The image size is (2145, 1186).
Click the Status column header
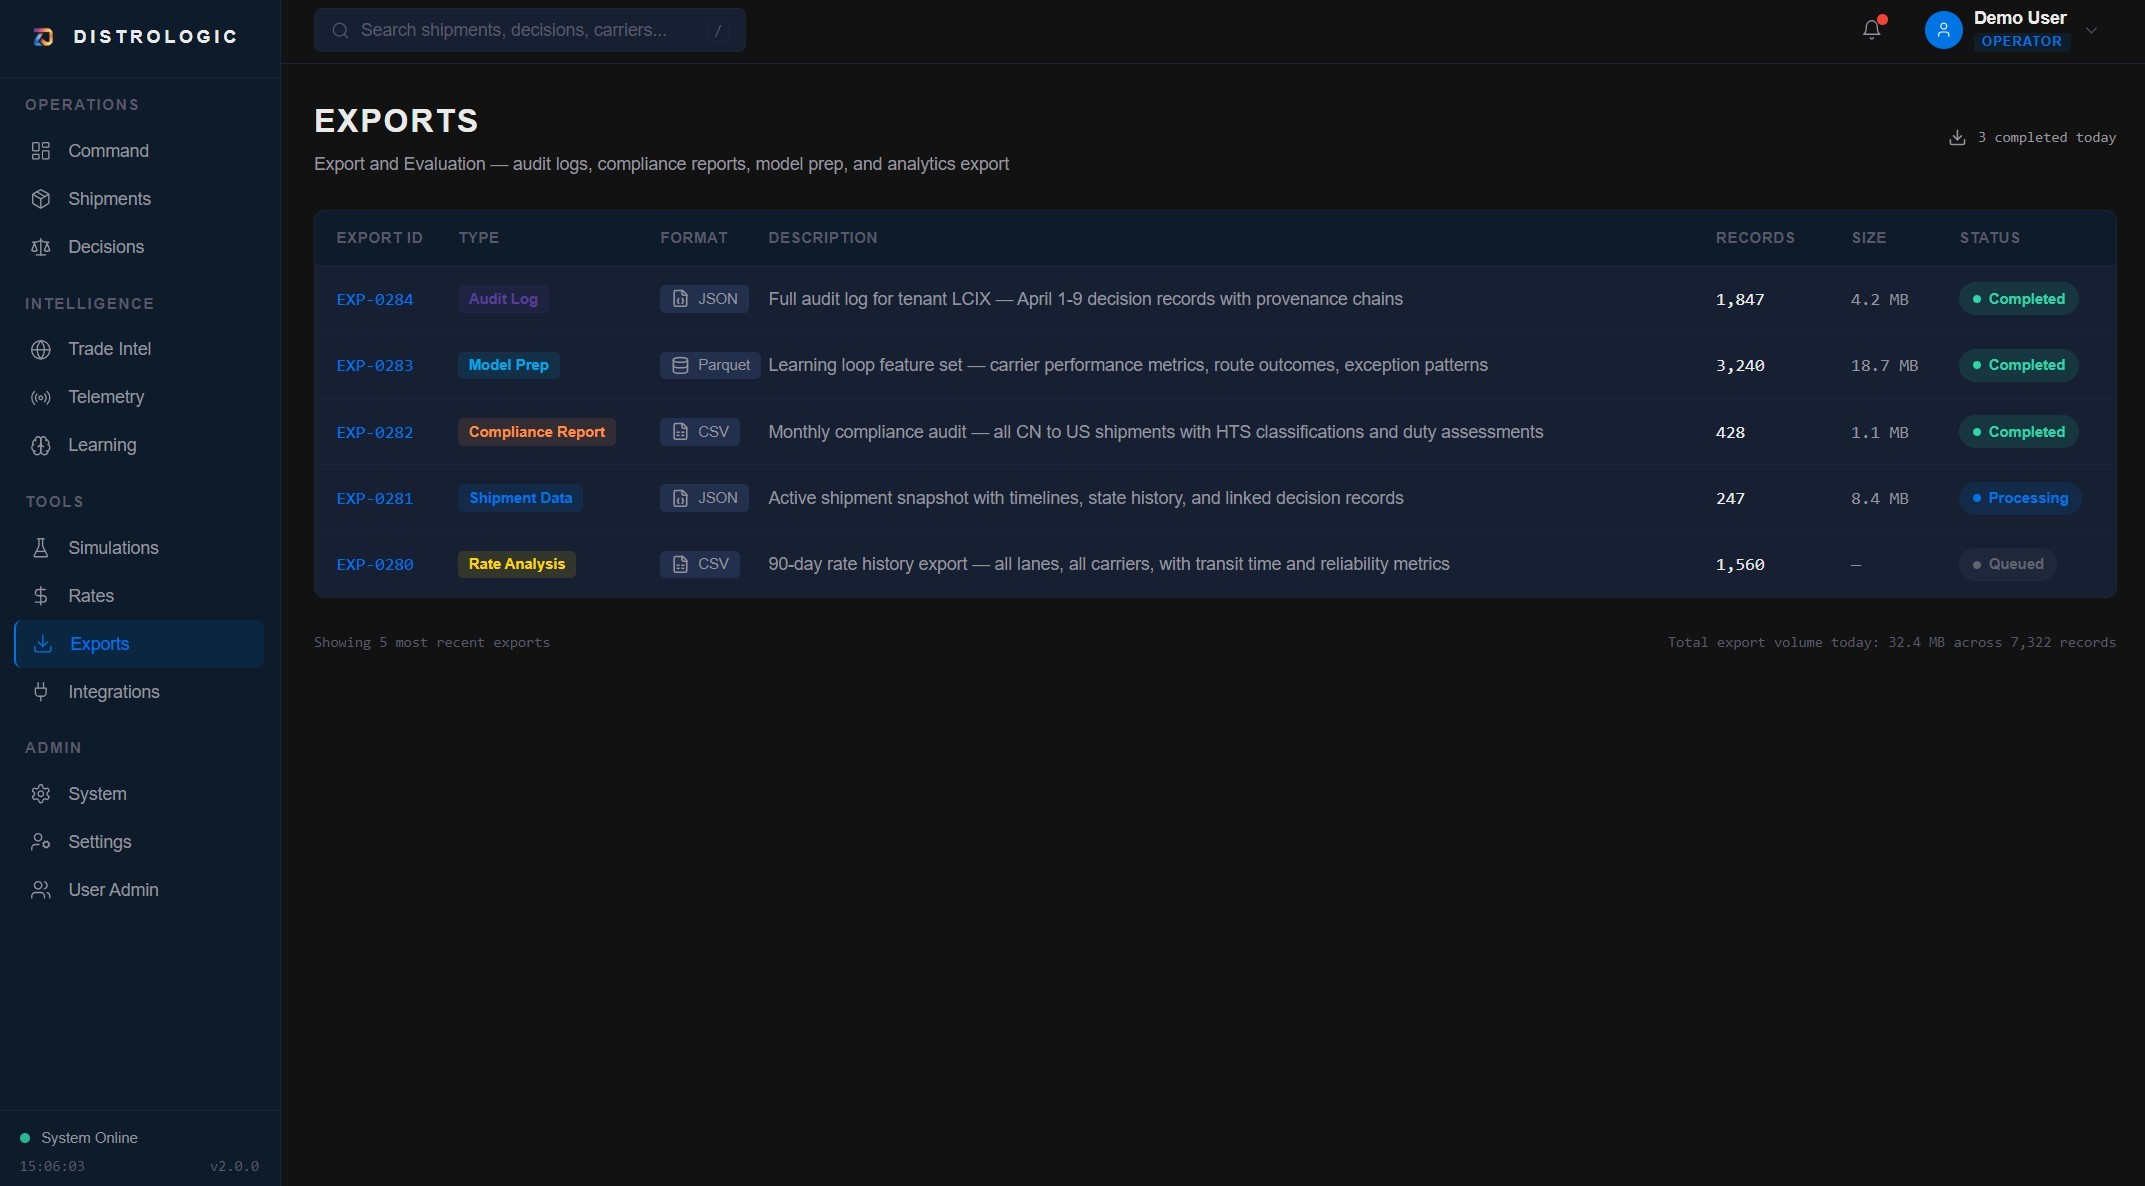[x=1990, y=238]
